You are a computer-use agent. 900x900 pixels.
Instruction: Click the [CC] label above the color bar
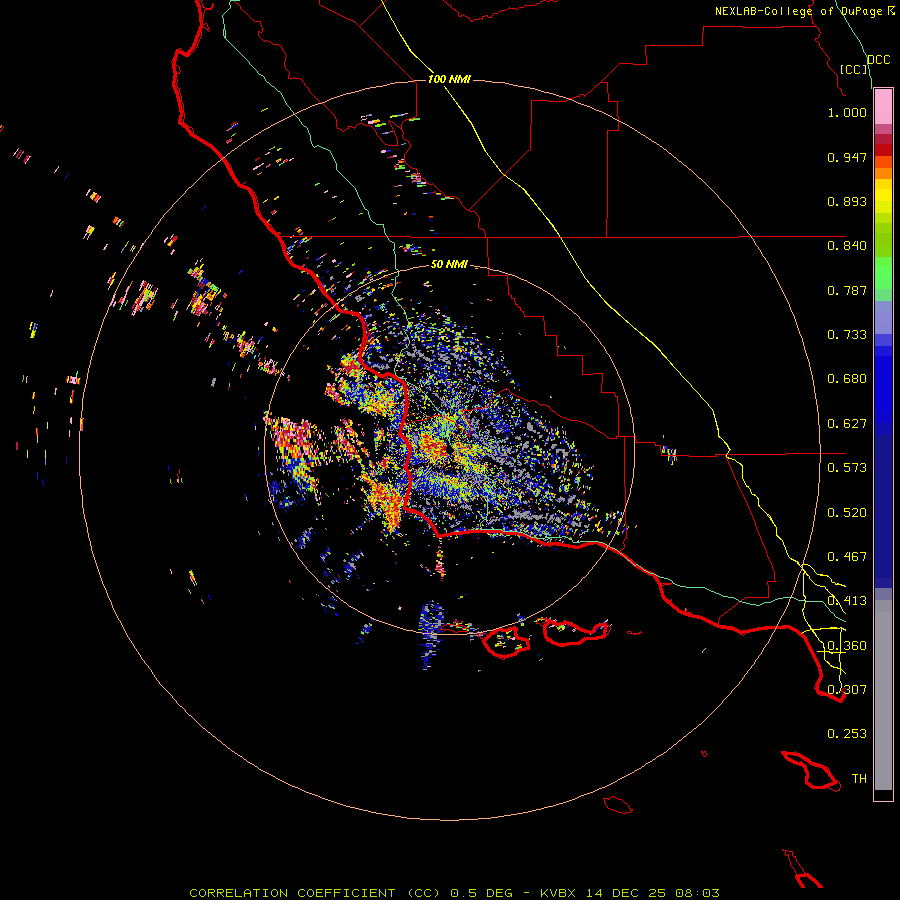(x=854, y=69)
